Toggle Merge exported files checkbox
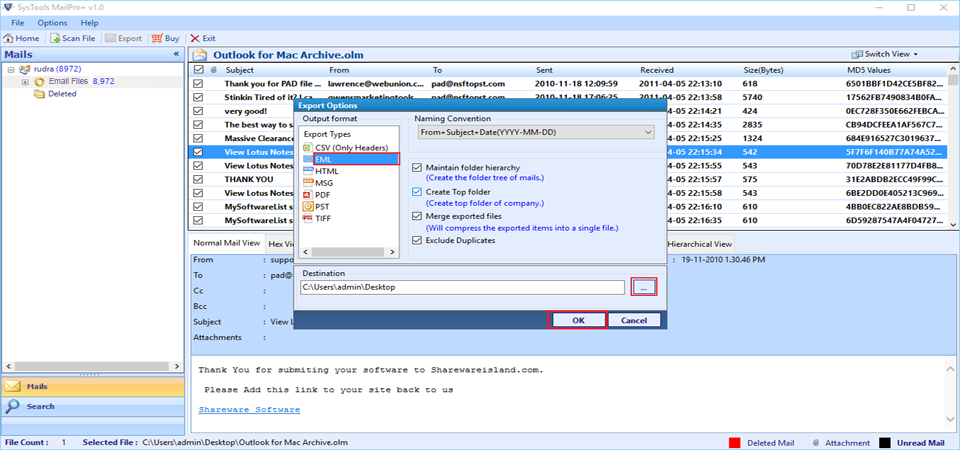The height and width of the screenshot is (450, 960). 418,216
